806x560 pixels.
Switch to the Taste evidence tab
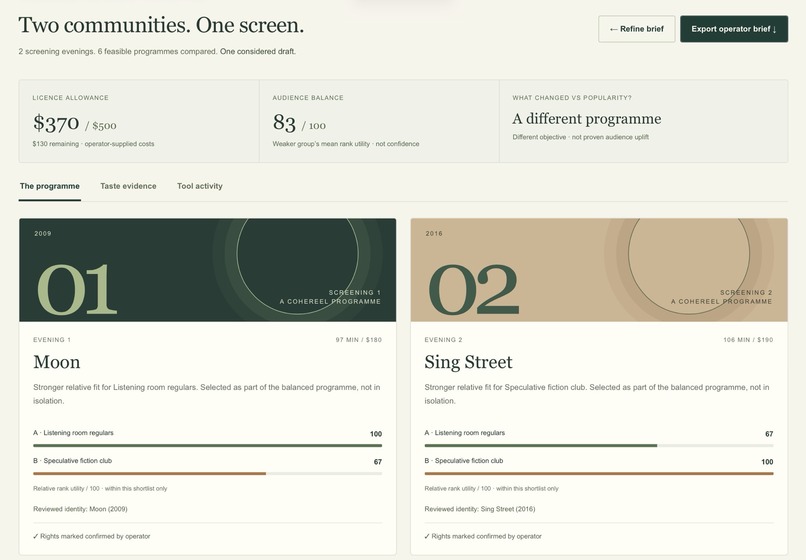click(x=129, y=186)
